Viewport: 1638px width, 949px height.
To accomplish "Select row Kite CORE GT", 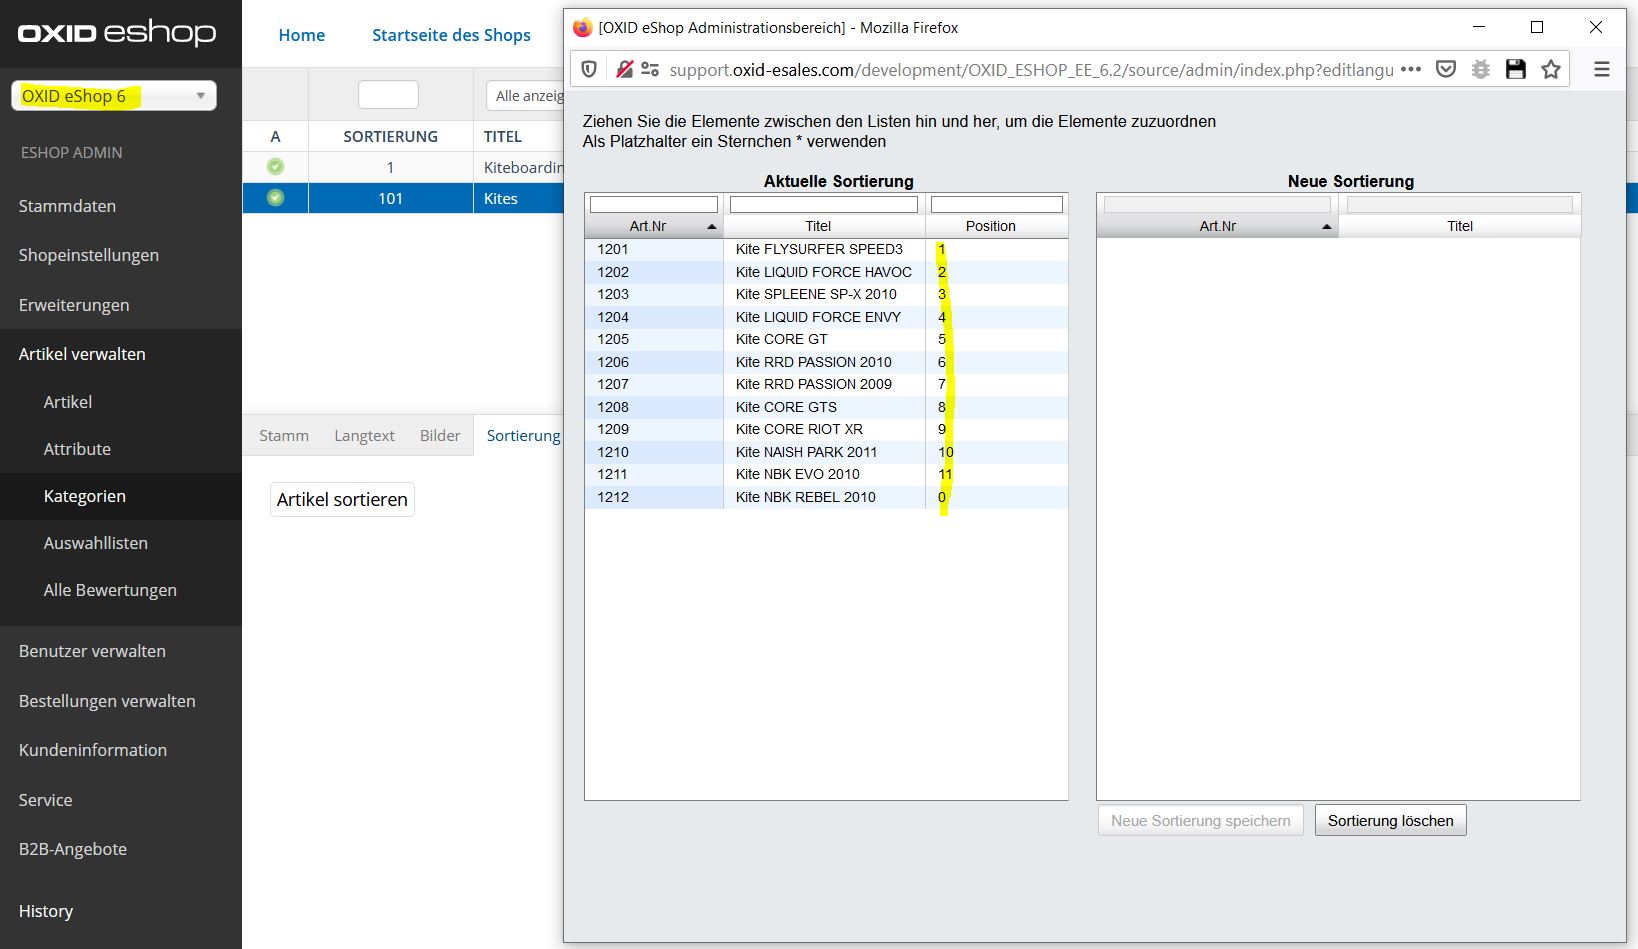I will [x=826, y=339].
